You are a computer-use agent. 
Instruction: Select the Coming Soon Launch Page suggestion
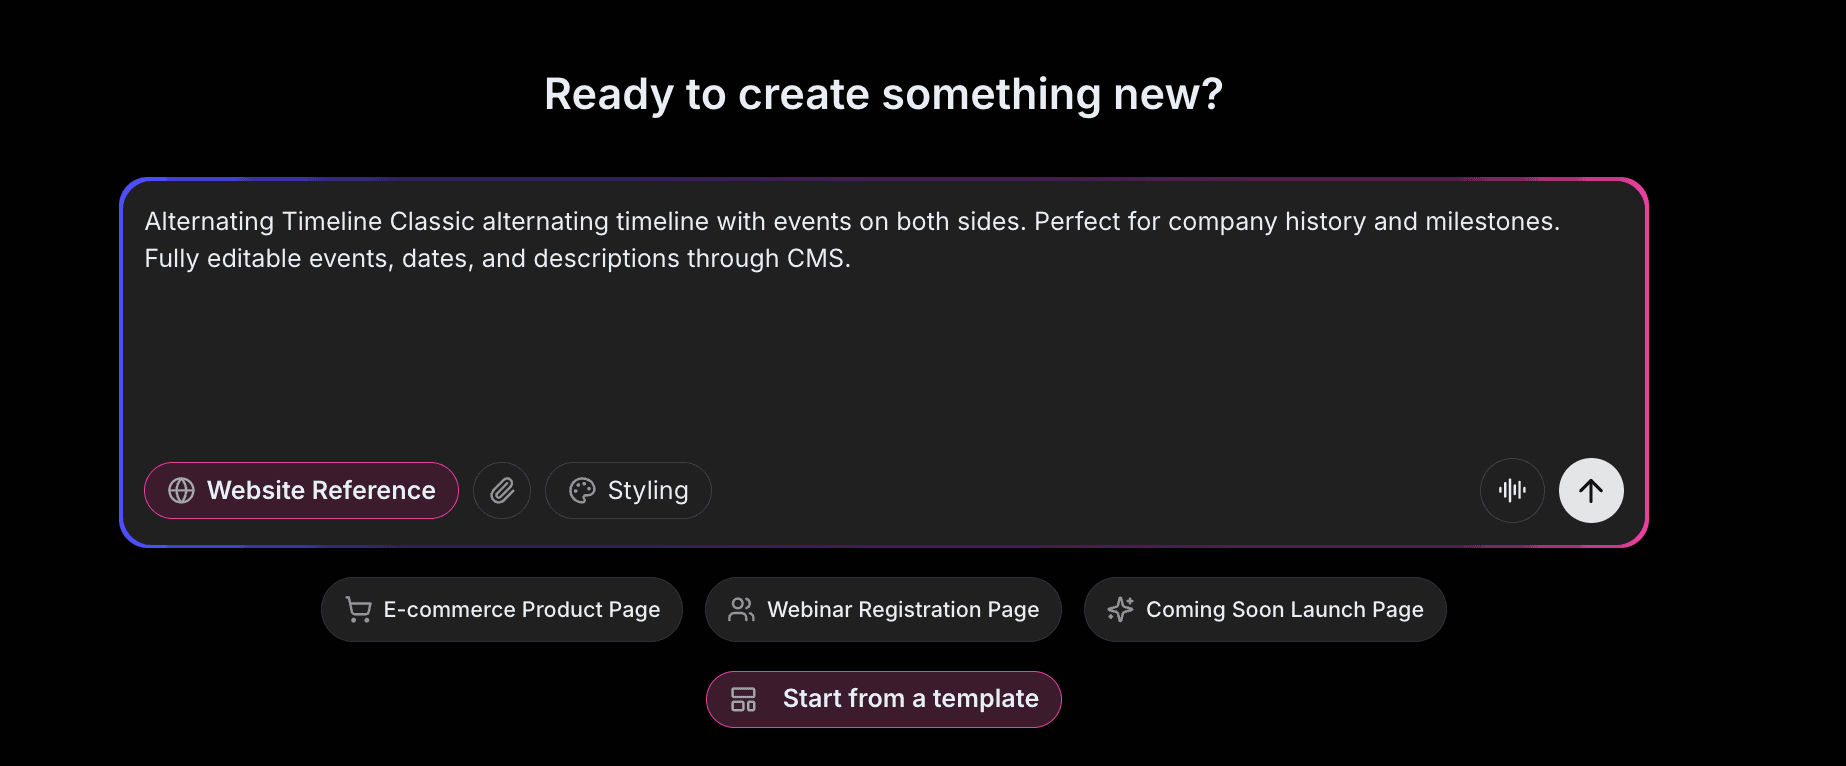coord(1264,609)
